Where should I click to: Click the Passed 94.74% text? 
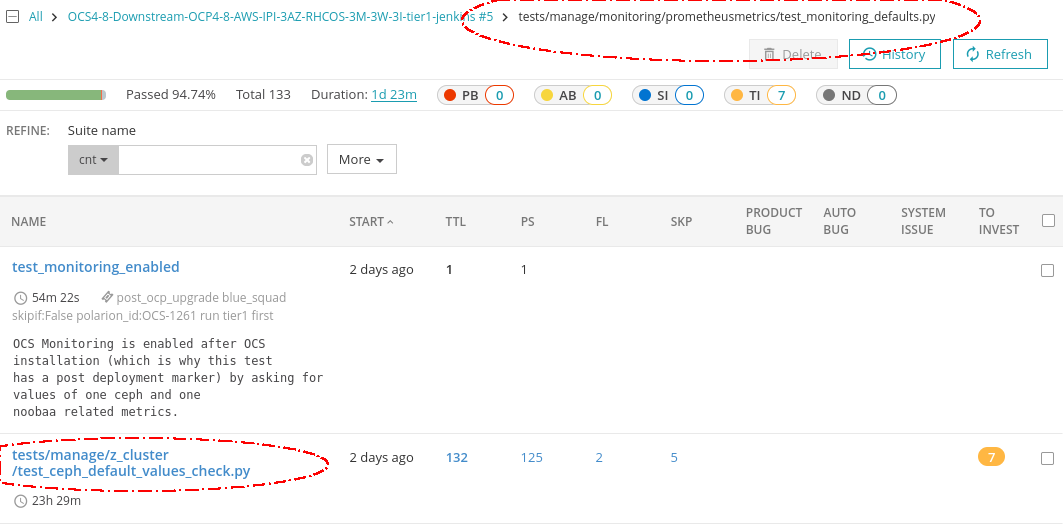click(x=171, y=95)
